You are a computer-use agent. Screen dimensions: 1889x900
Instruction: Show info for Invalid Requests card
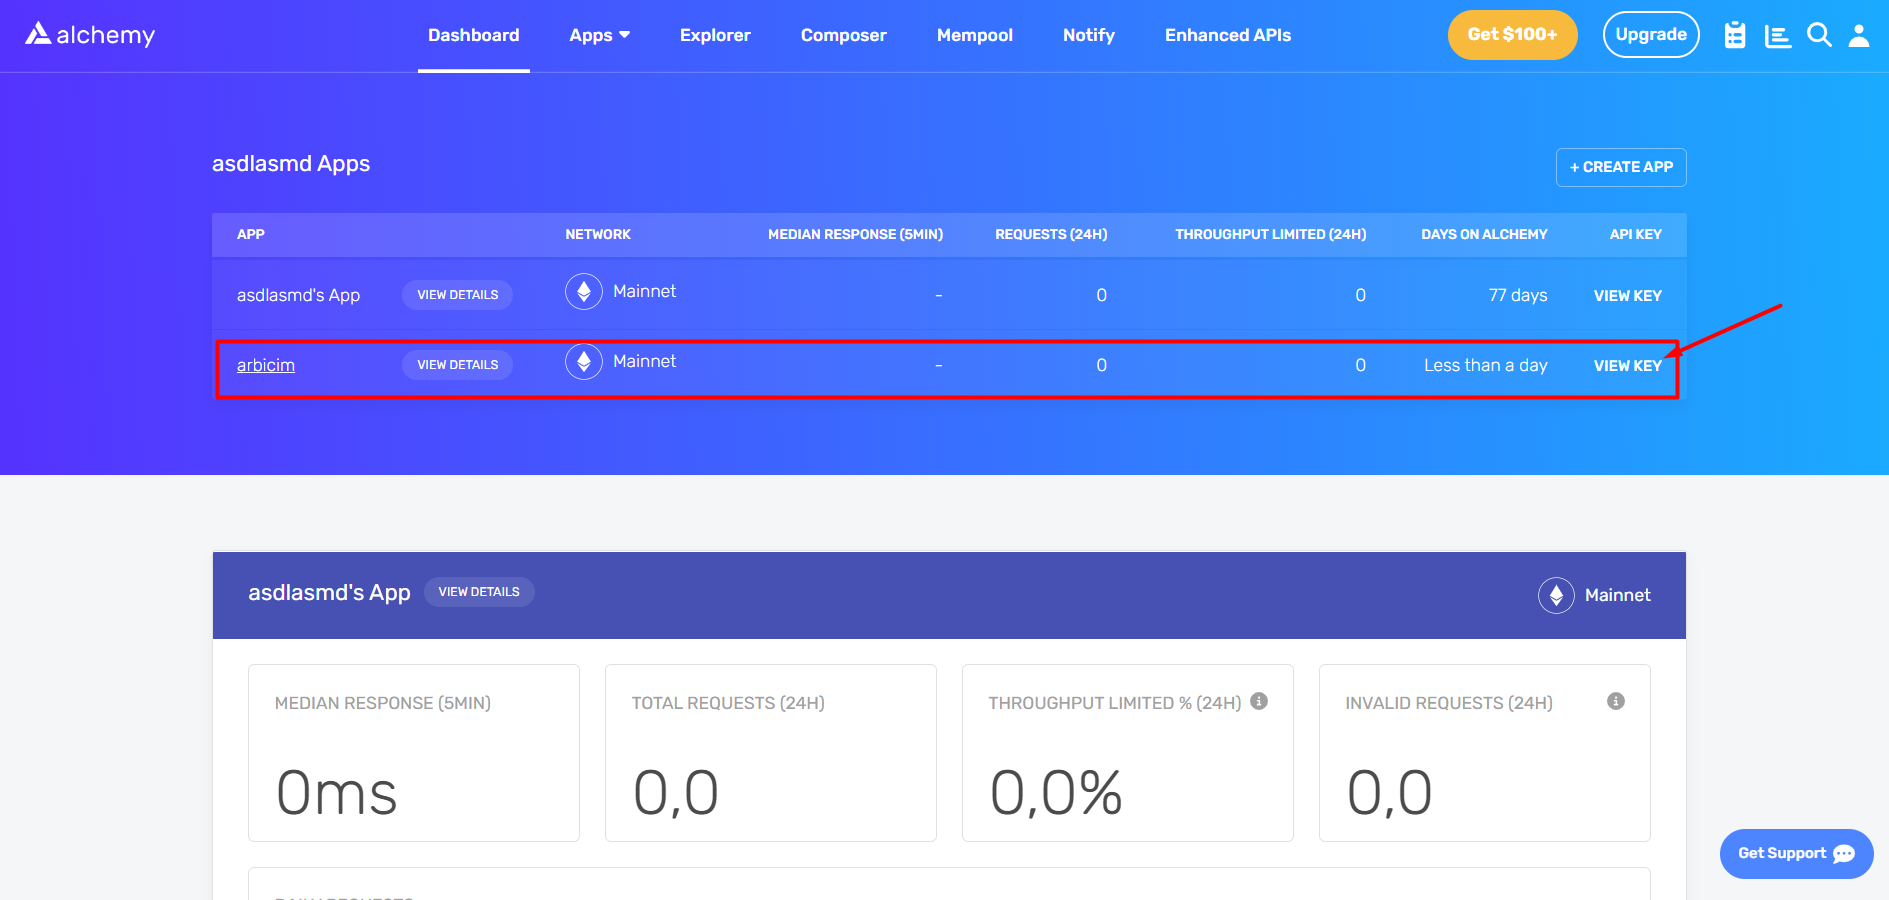pos(1616,701)
